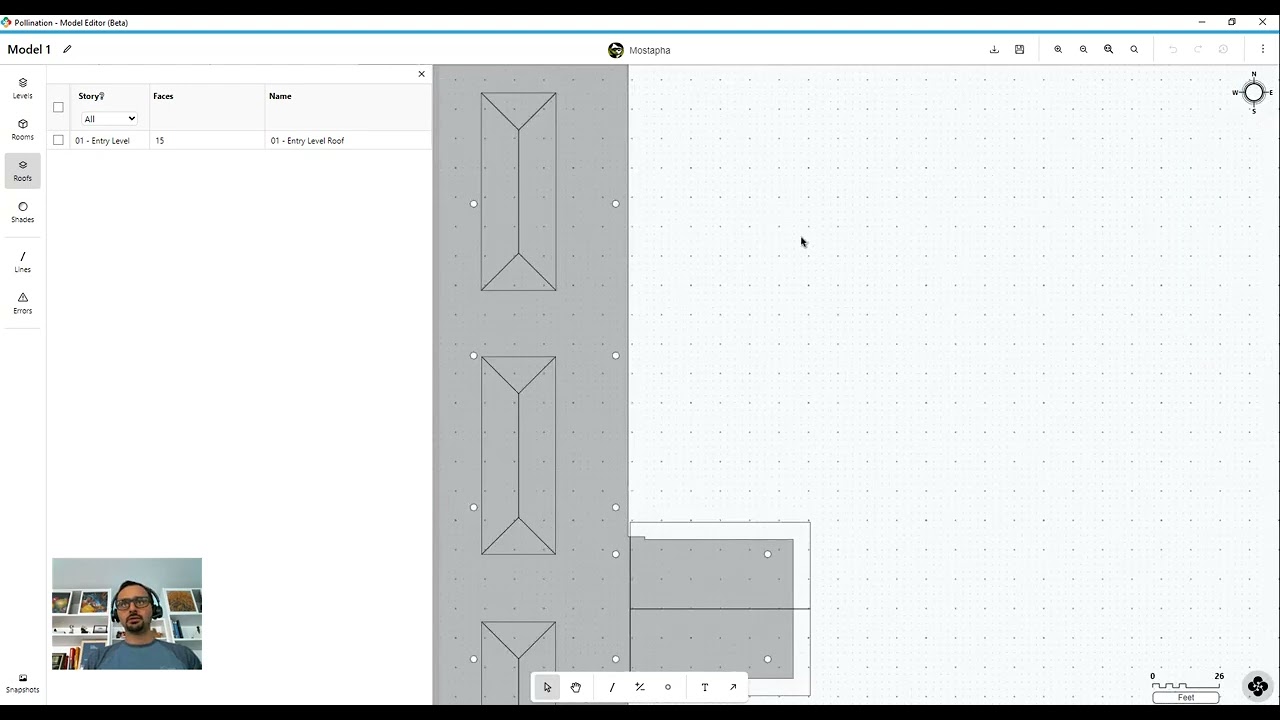Image resolution: width=1280 pixels, height=720 pixels.
Task: Switch to the Rooms tab
Action: point(23,129)
